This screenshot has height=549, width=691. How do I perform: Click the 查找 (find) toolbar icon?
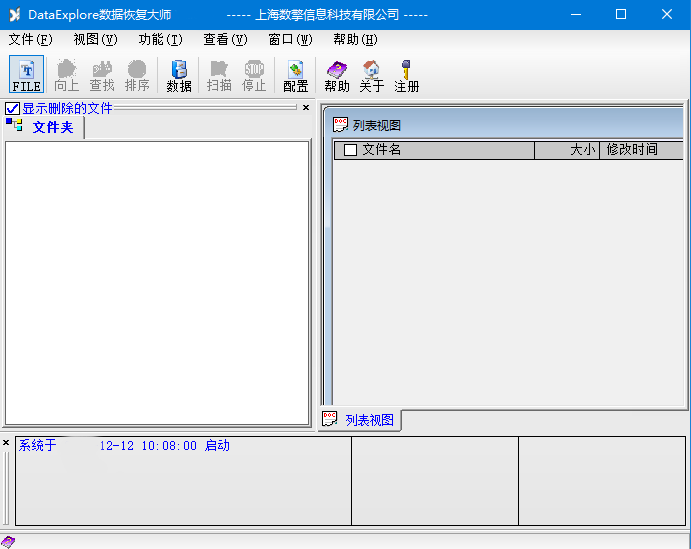point(102,74)
